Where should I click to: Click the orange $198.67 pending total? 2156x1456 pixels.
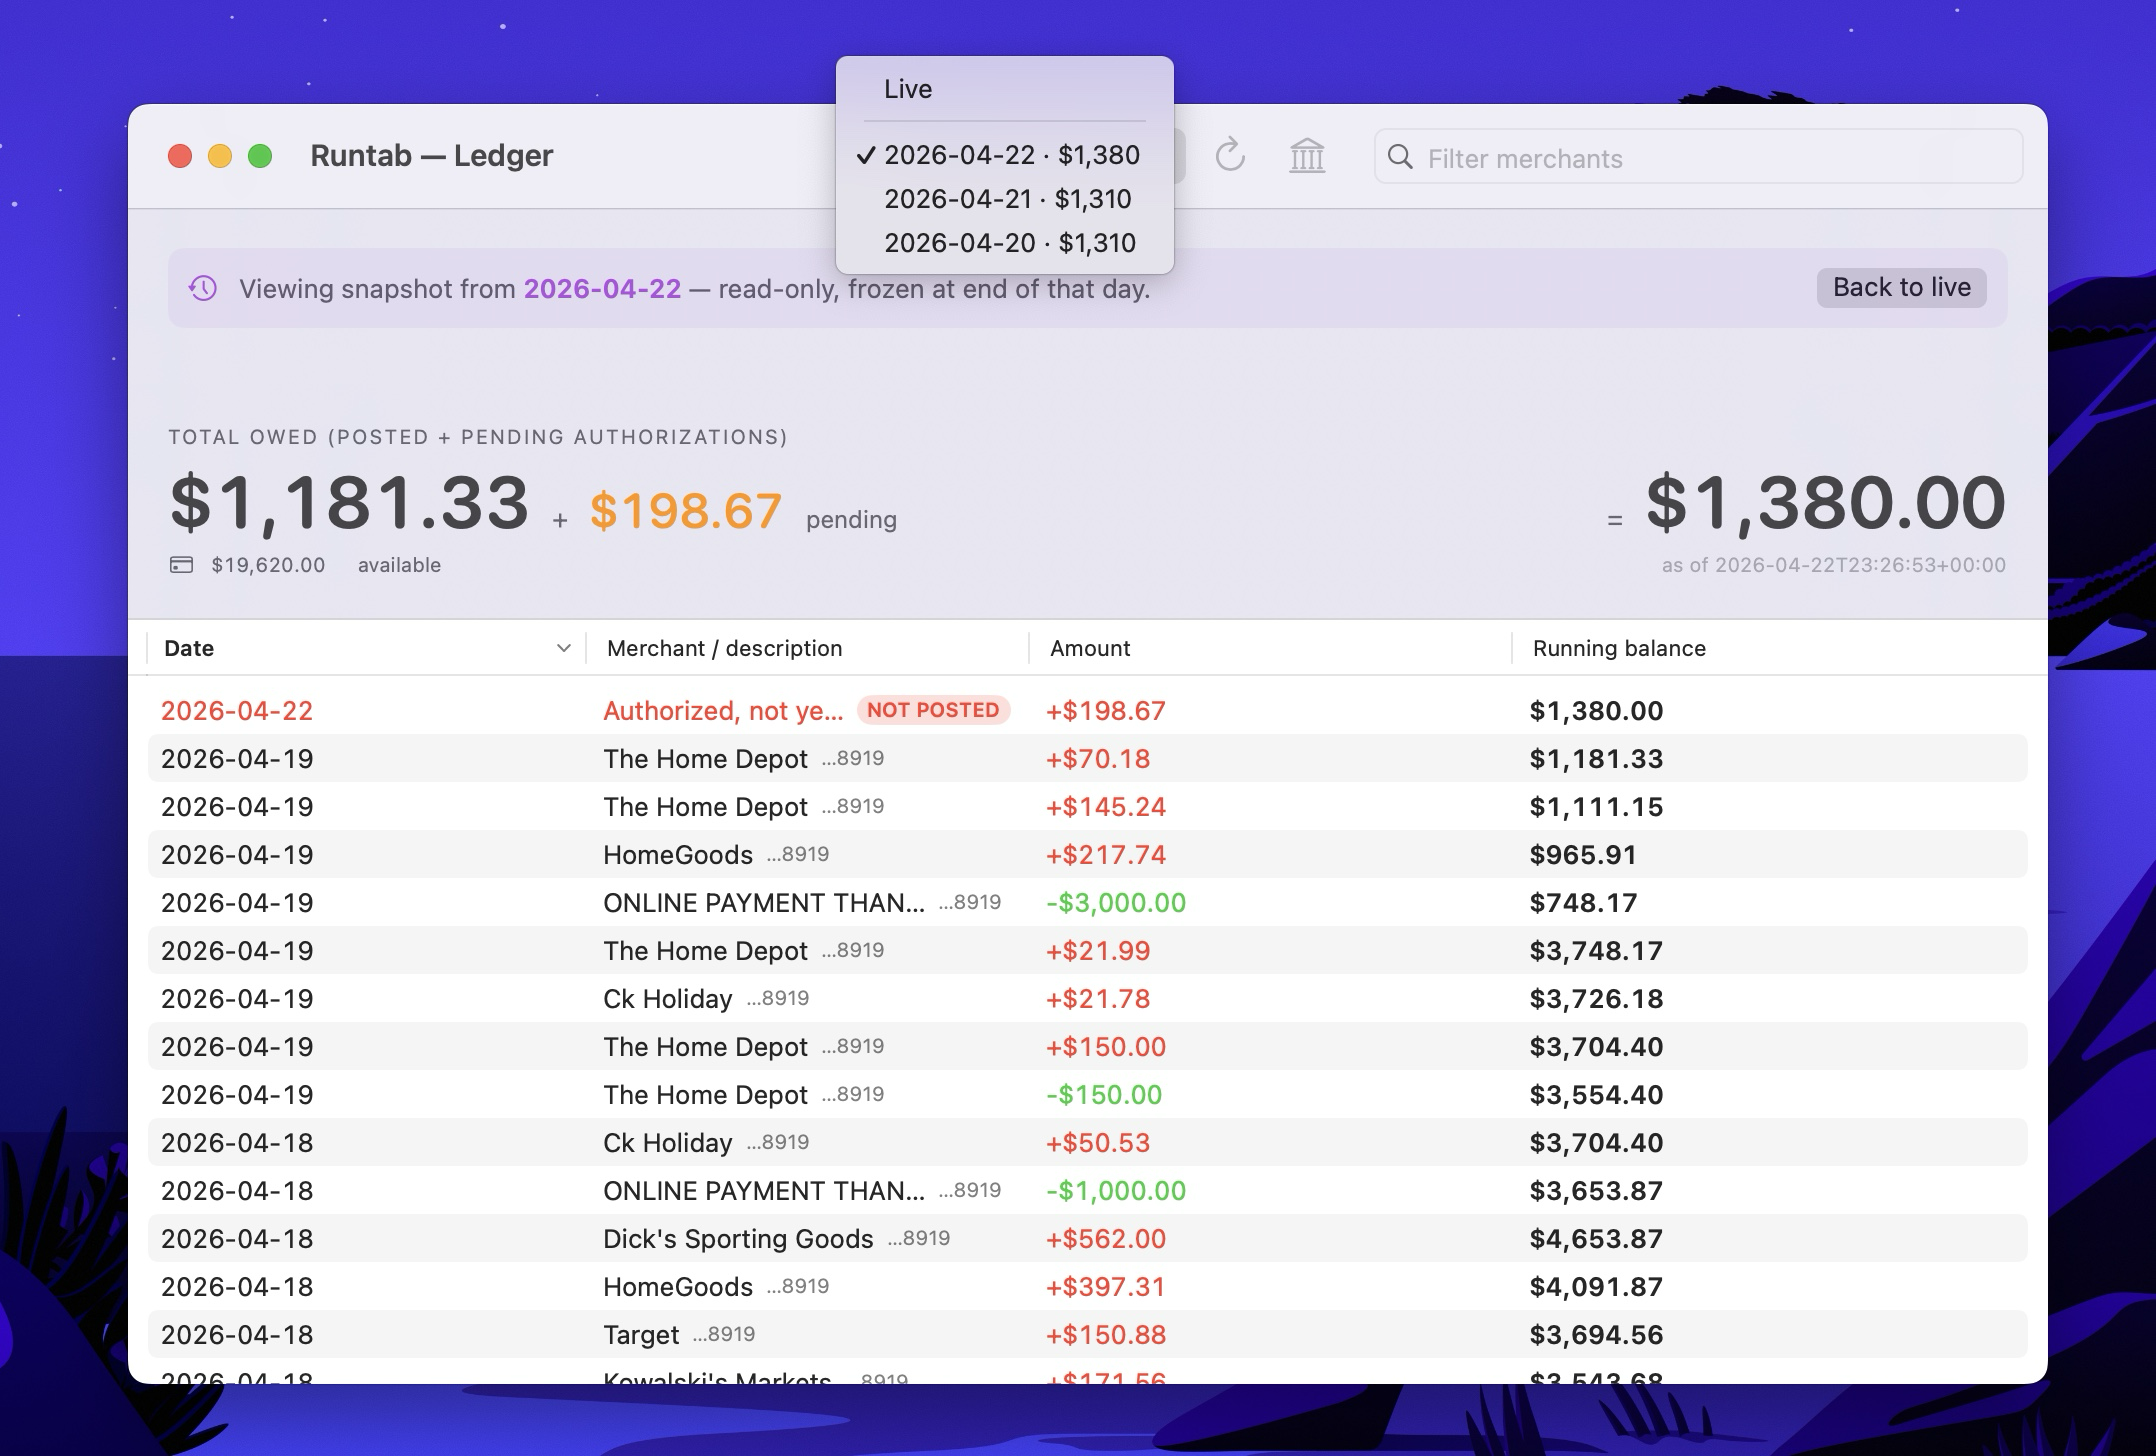(686, 511)
